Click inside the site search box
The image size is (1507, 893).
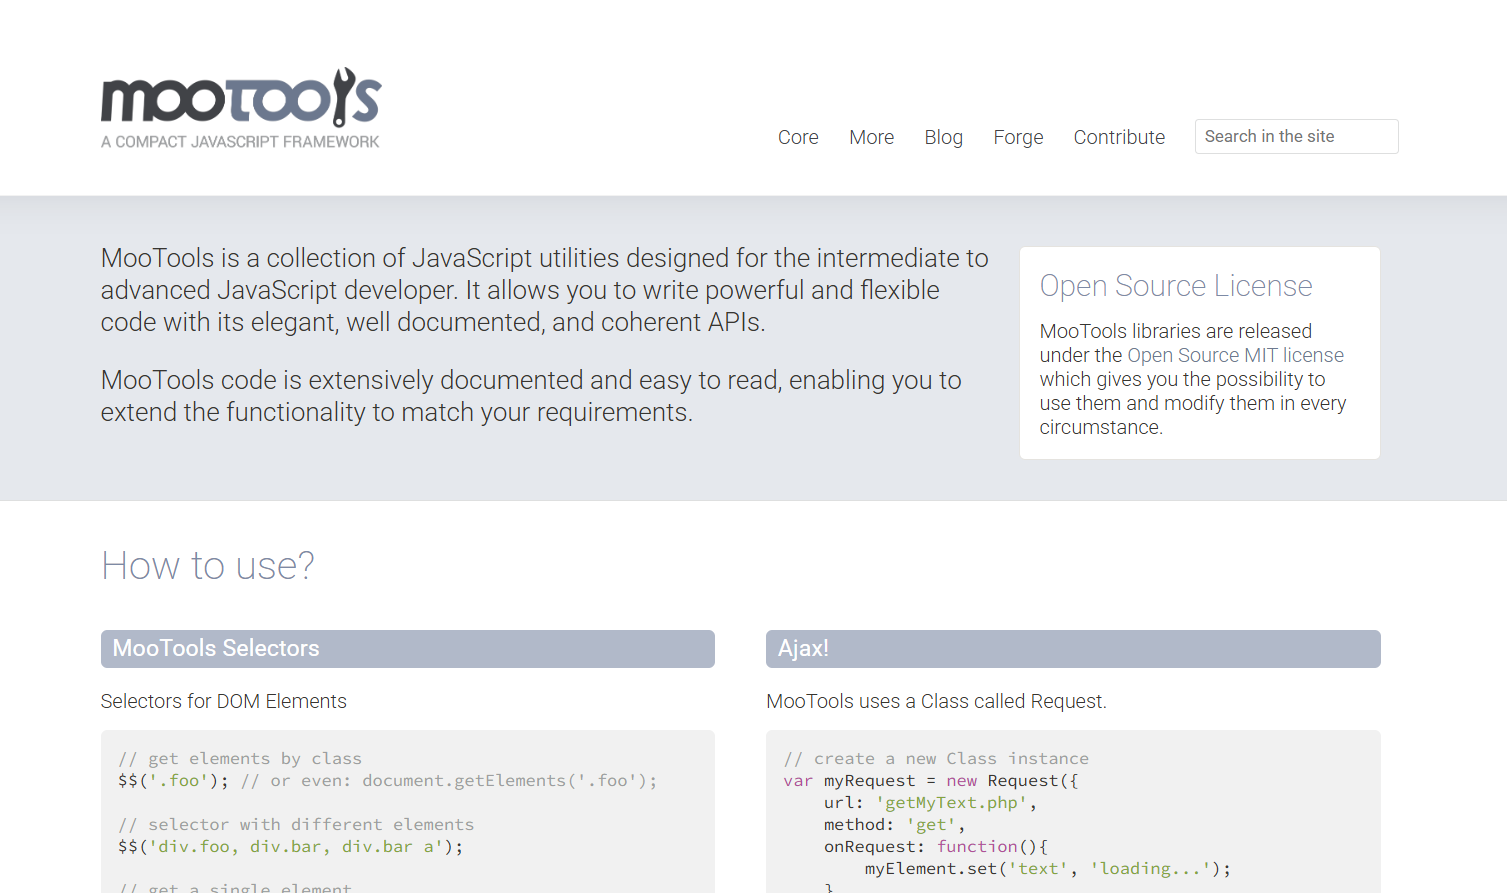pos(1296,136)
